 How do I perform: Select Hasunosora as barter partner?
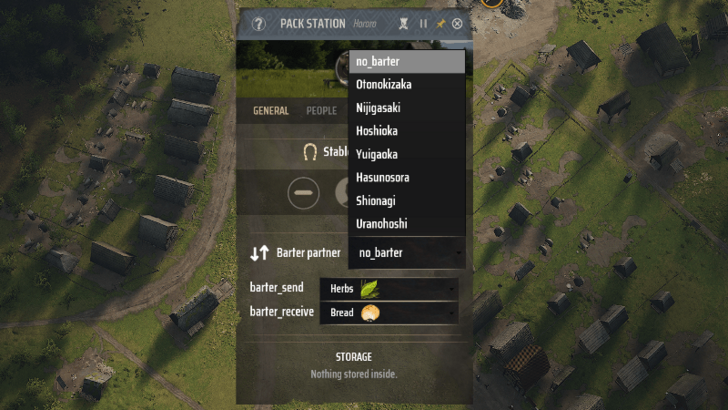407,177
